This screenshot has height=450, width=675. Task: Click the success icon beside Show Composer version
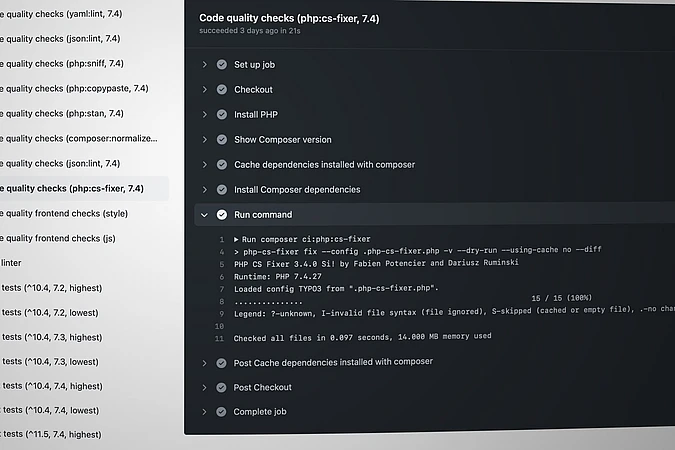pyautogui.click(x=221, y=140)
